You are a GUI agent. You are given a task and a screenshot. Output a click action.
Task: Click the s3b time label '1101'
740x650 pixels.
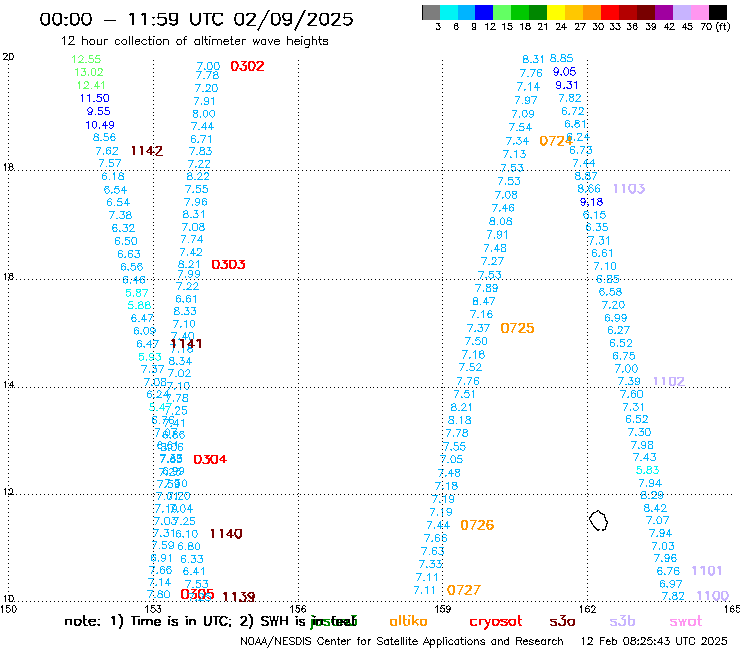707,571
